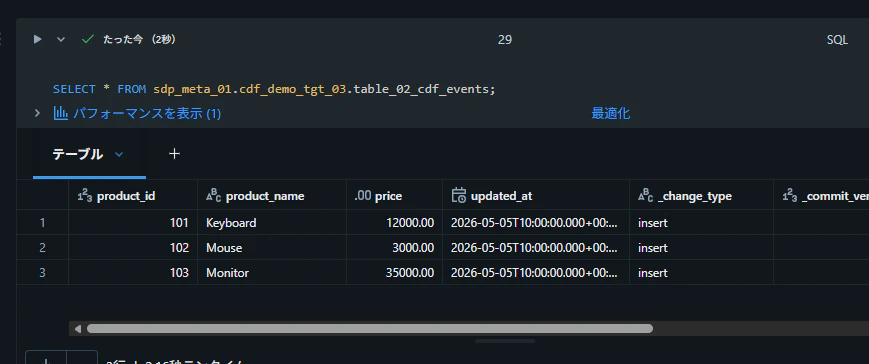The height and width of the screenshot is (364, 869).
Task: Click the SQL query text in the cell
Action: 274,89
